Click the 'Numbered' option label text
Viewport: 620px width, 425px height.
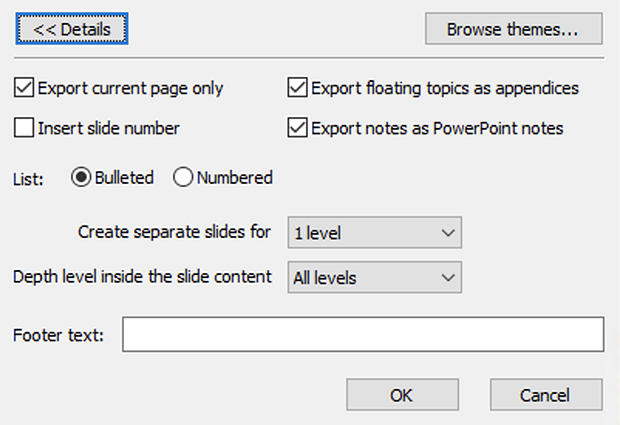click(x=234, y=178)
